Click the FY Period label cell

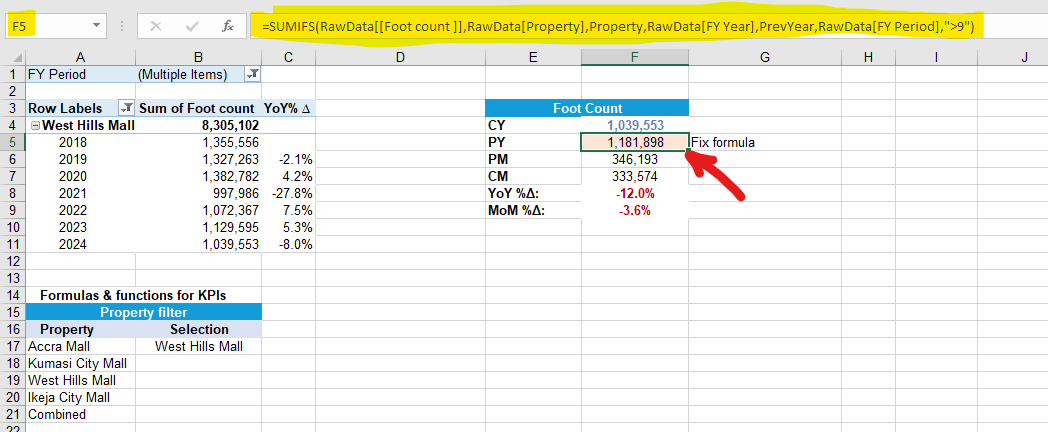80,75
